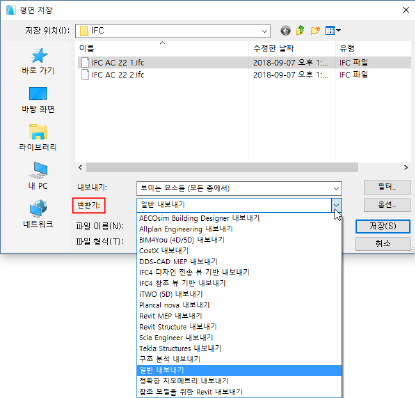
Task: Close the 평면 저장 dialog
Action: pos(406,10)
